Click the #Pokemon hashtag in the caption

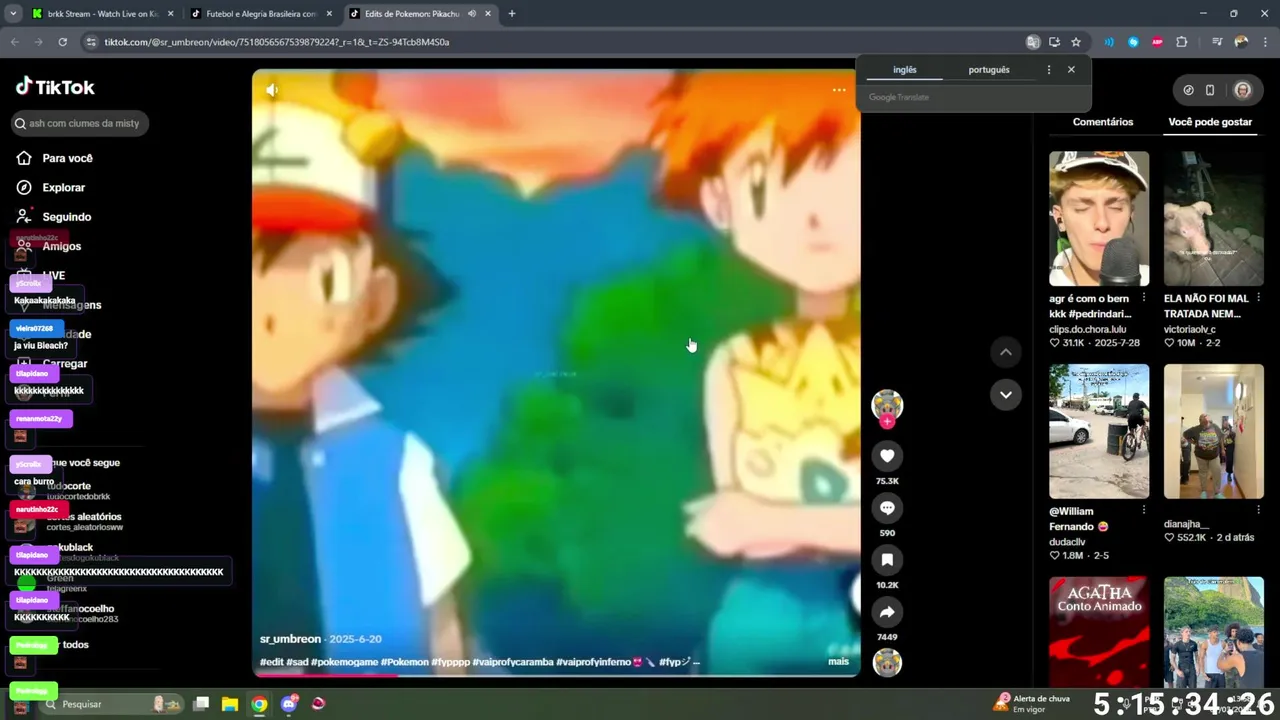404,662
